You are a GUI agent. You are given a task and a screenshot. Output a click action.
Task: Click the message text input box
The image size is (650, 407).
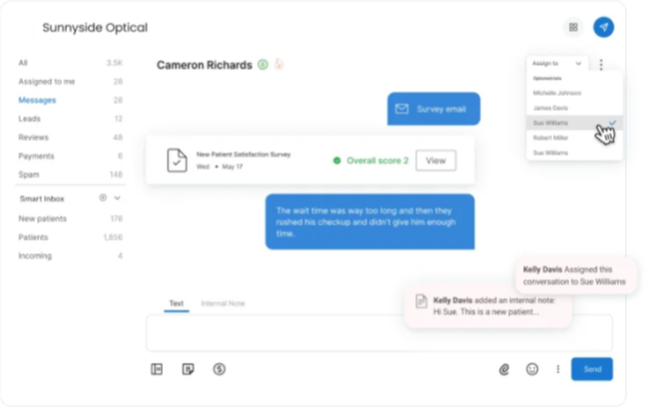tap(379, 333)
